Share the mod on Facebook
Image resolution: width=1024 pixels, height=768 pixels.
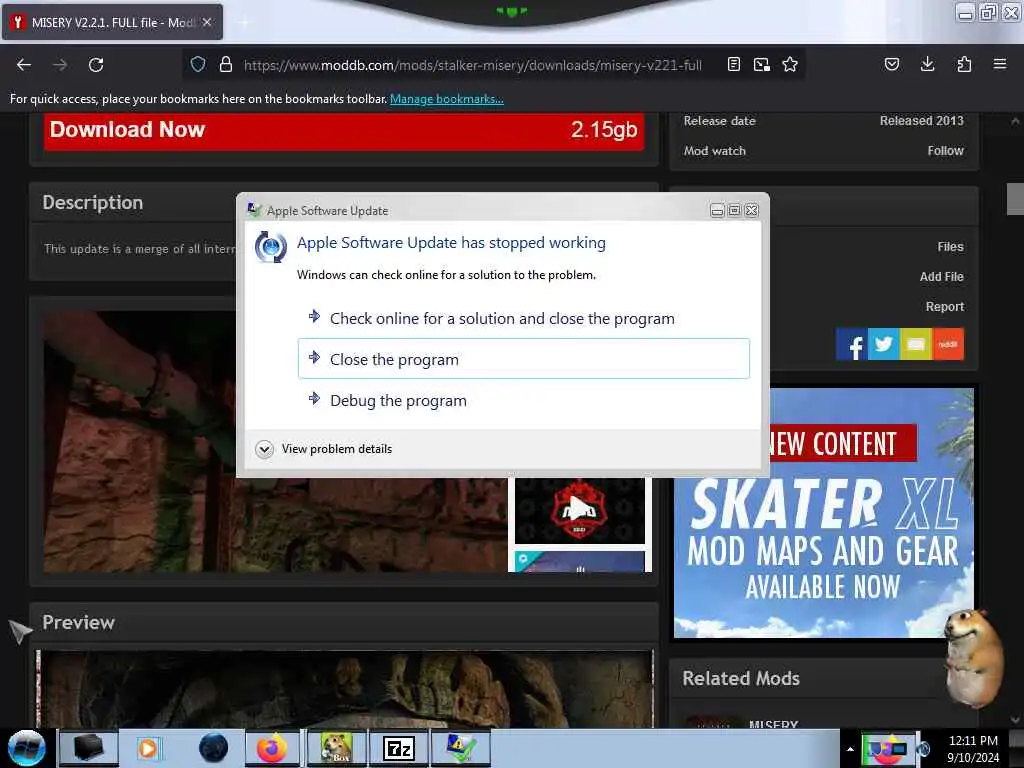852,344
